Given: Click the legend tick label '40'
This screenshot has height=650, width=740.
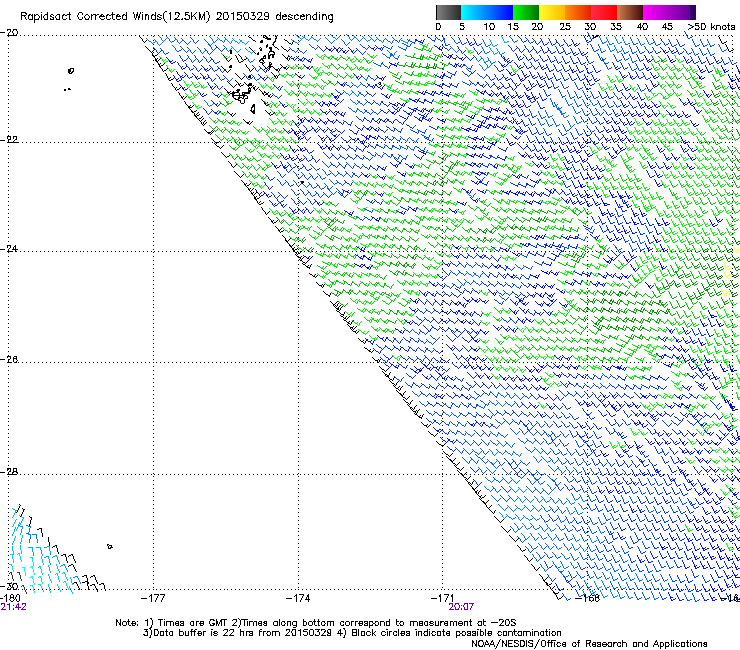Looking at the screenshot, I should [x=642, y=26].
